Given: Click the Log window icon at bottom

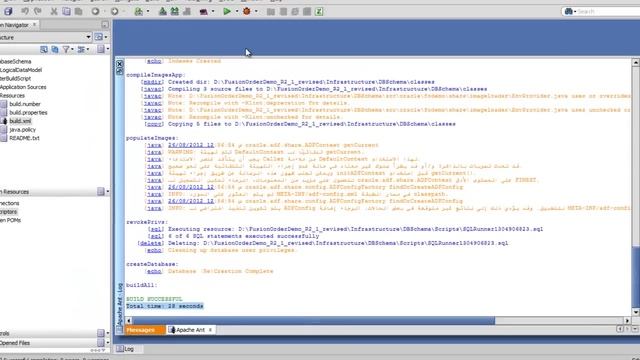Looking at the screenshot, I should click(x=120, y=349).
